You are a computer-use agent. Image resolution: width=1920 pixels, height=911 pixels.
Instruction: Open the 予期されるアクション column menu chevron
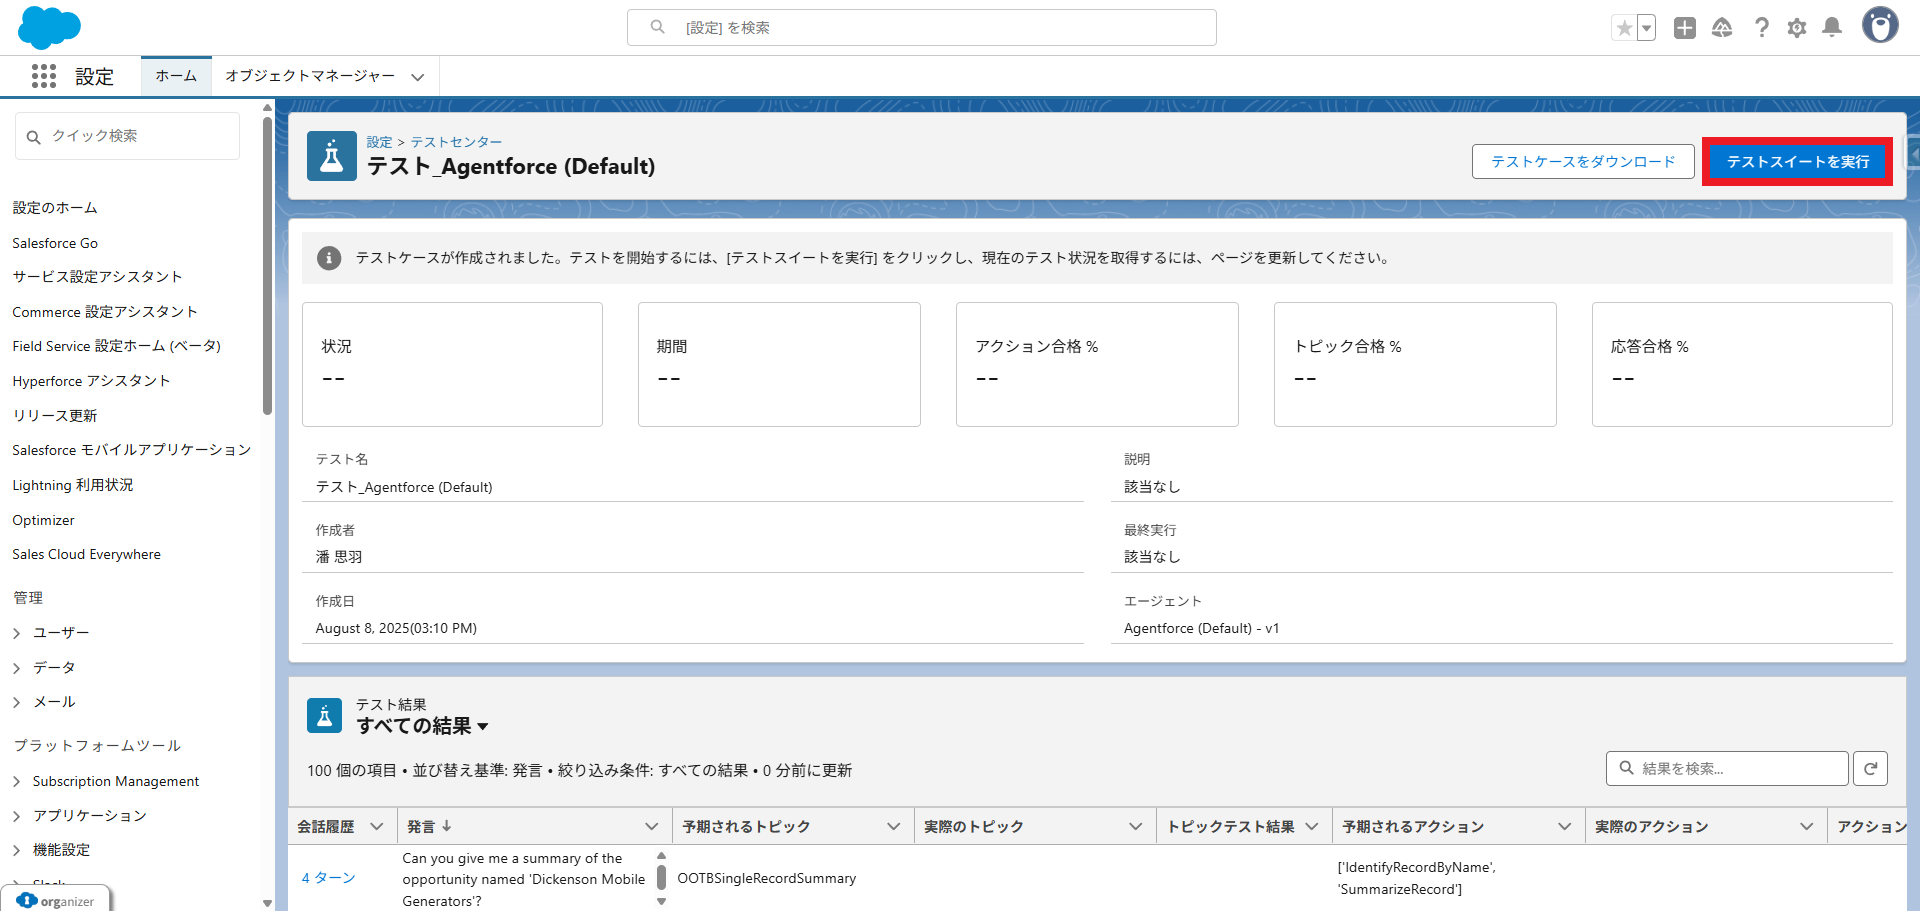coord(1565,826)
